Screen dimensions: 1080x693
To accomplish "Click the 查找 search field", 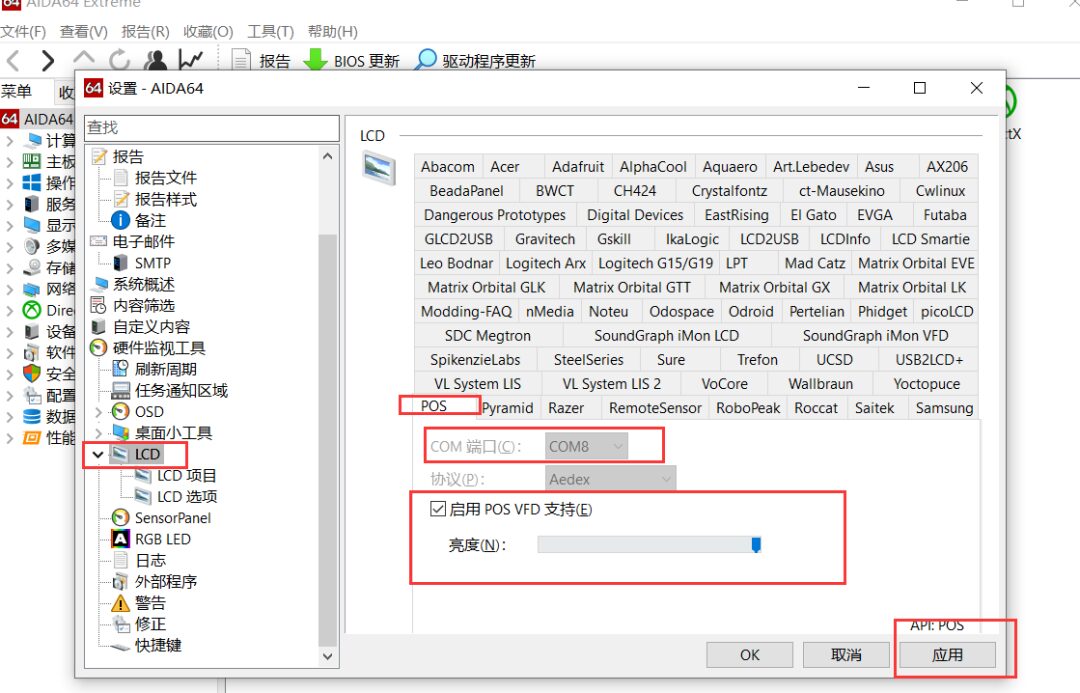I will (212, 127).
